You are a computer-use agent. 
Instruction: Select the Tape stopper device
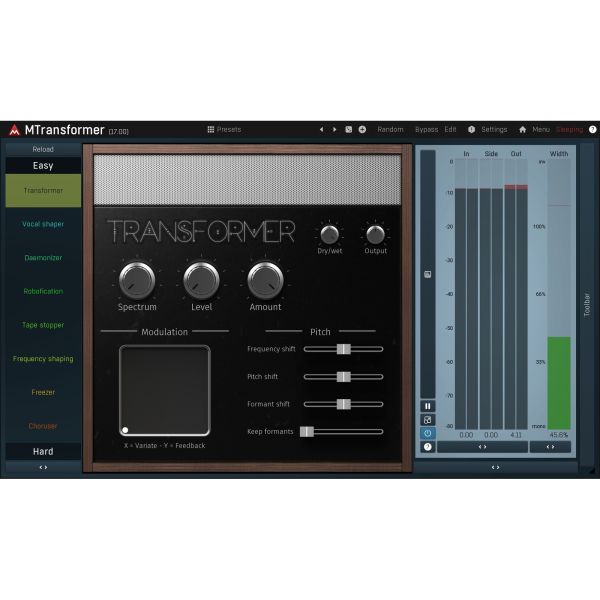click(x=43, y=325)
